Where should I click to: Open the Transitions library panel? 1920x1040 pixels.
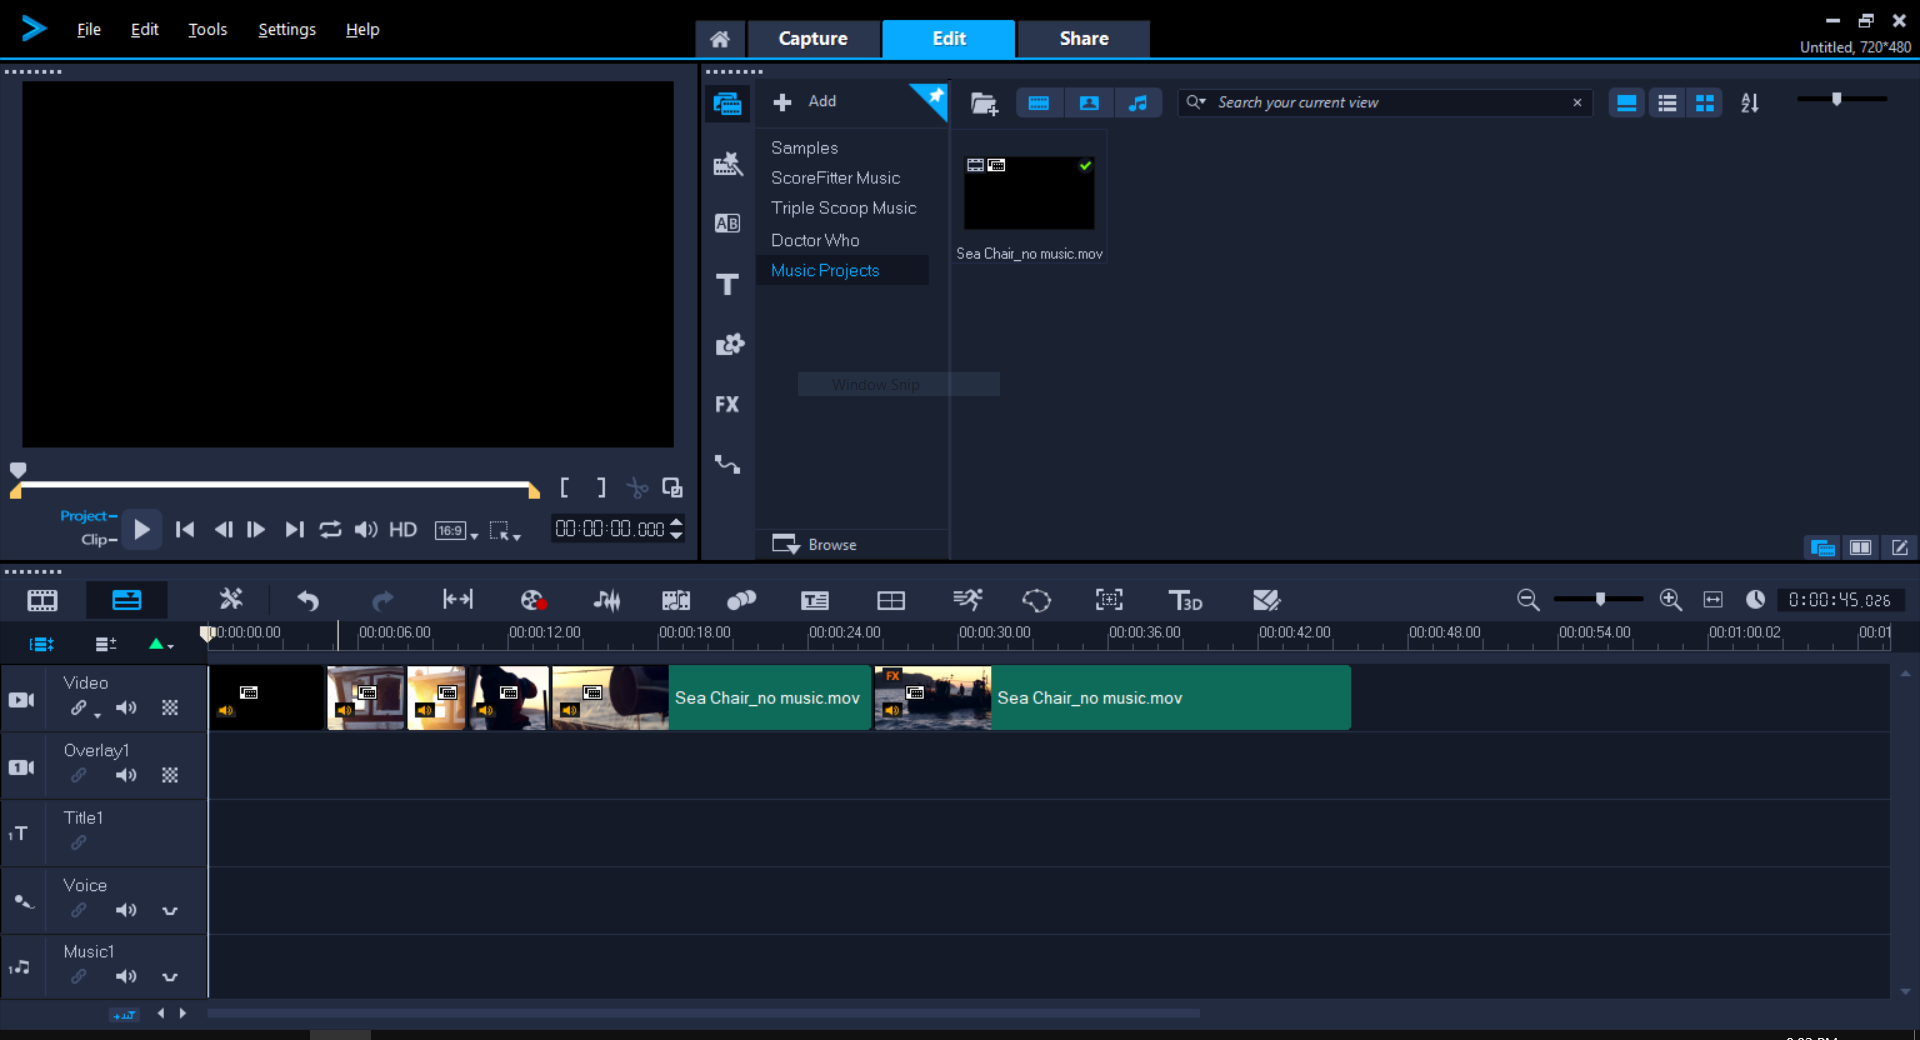pyautogui.click(x=727, y=223)
